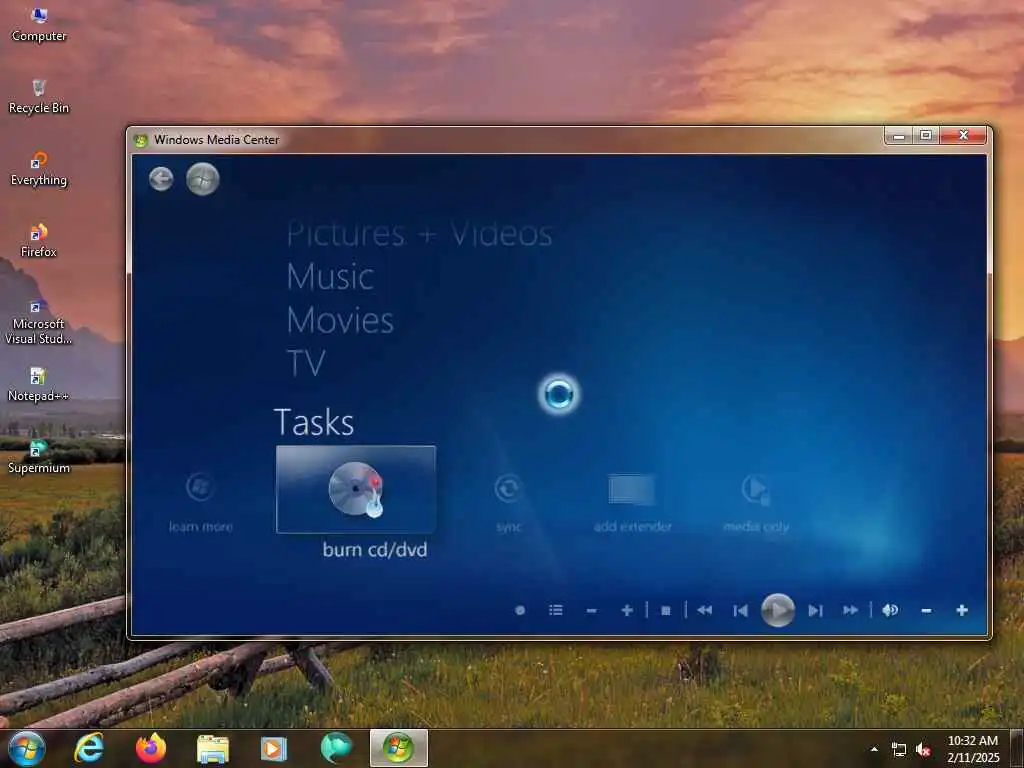The width and height of the screenshot is (1024, 768).
Task: Open the learn more task
Action: (x=200, y=502)
